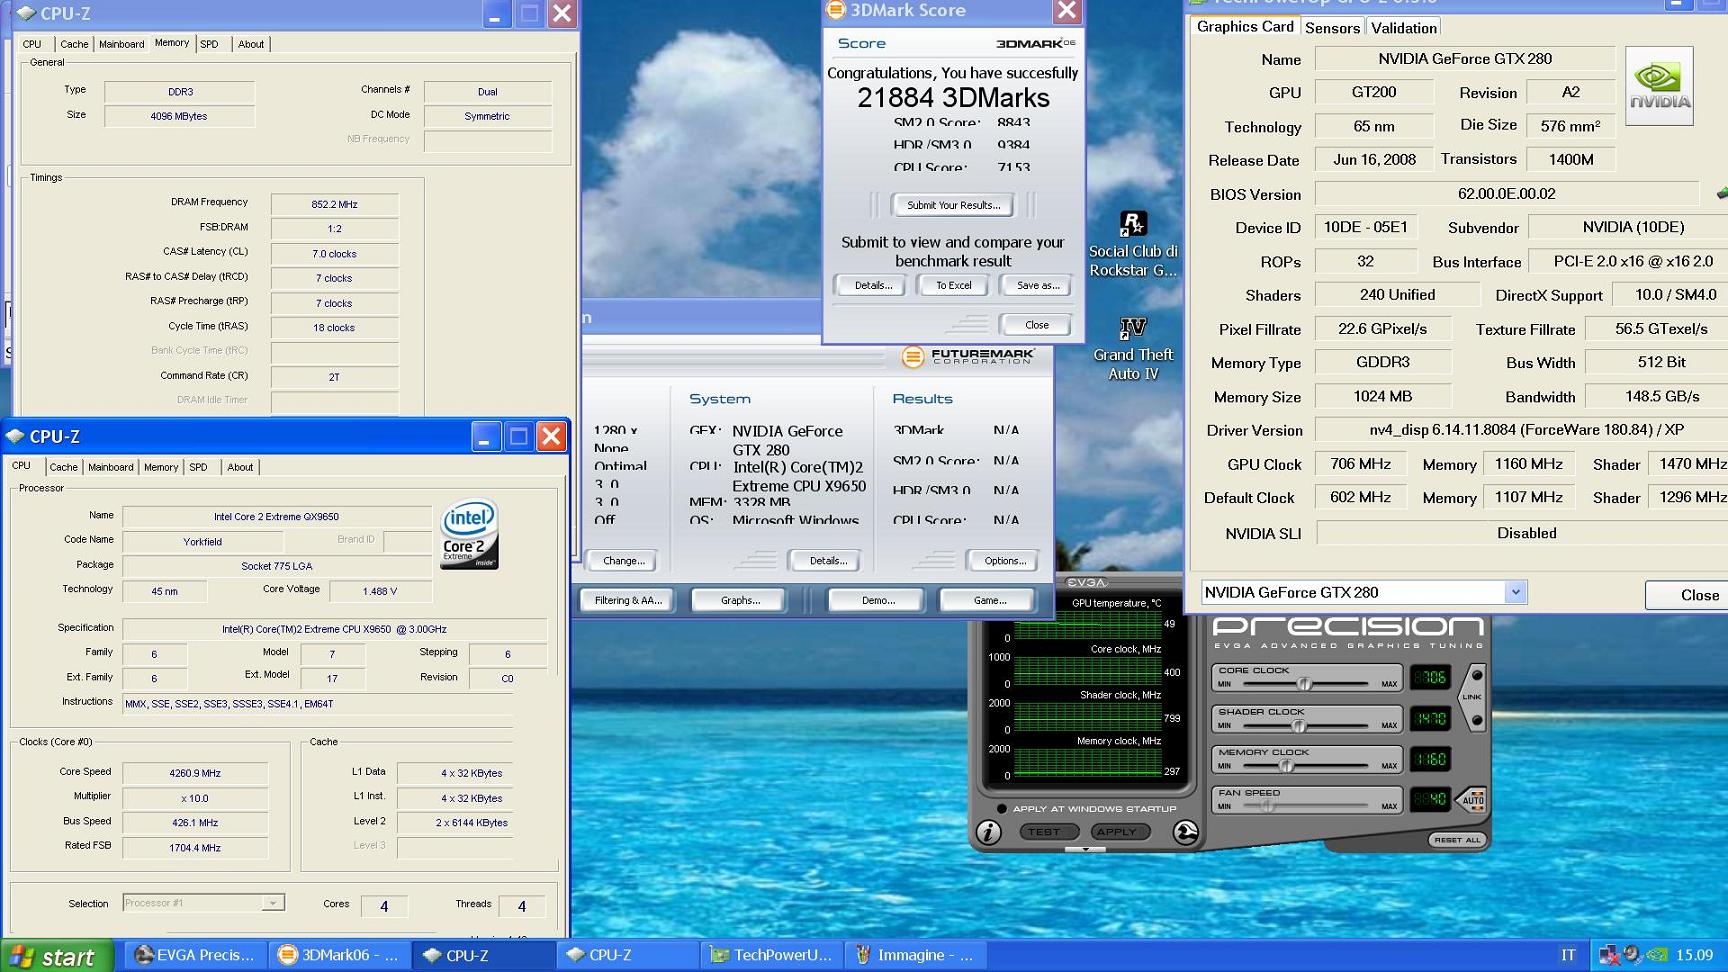The height and width of the screenshot is (972, 1728).
Task: Open EVGA Precision info icon
Action: click(x=988, y=832)
